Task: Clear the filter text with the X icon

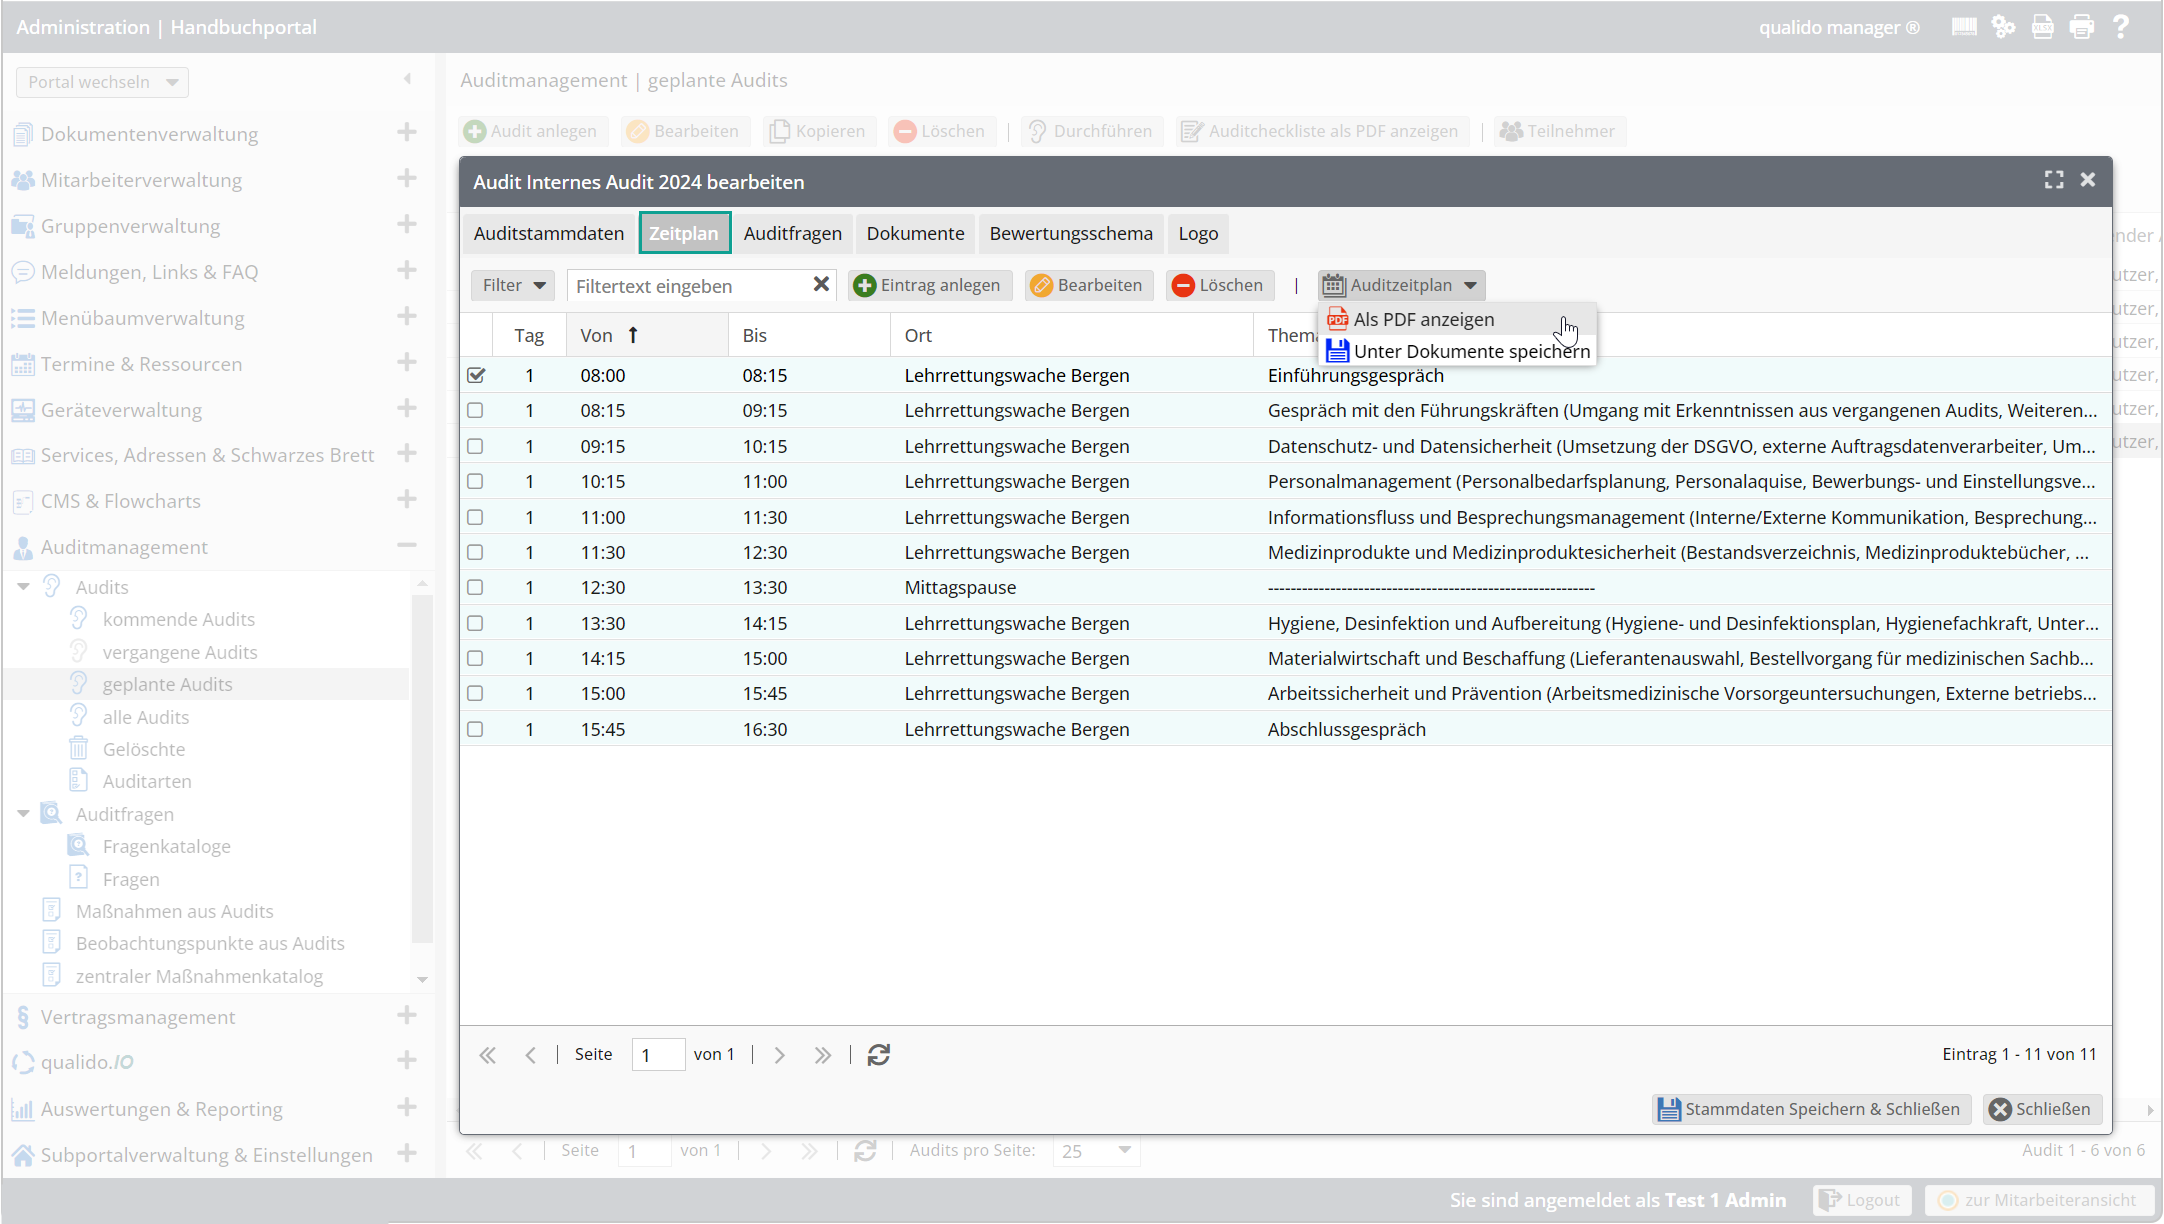Action: [821, 285]
